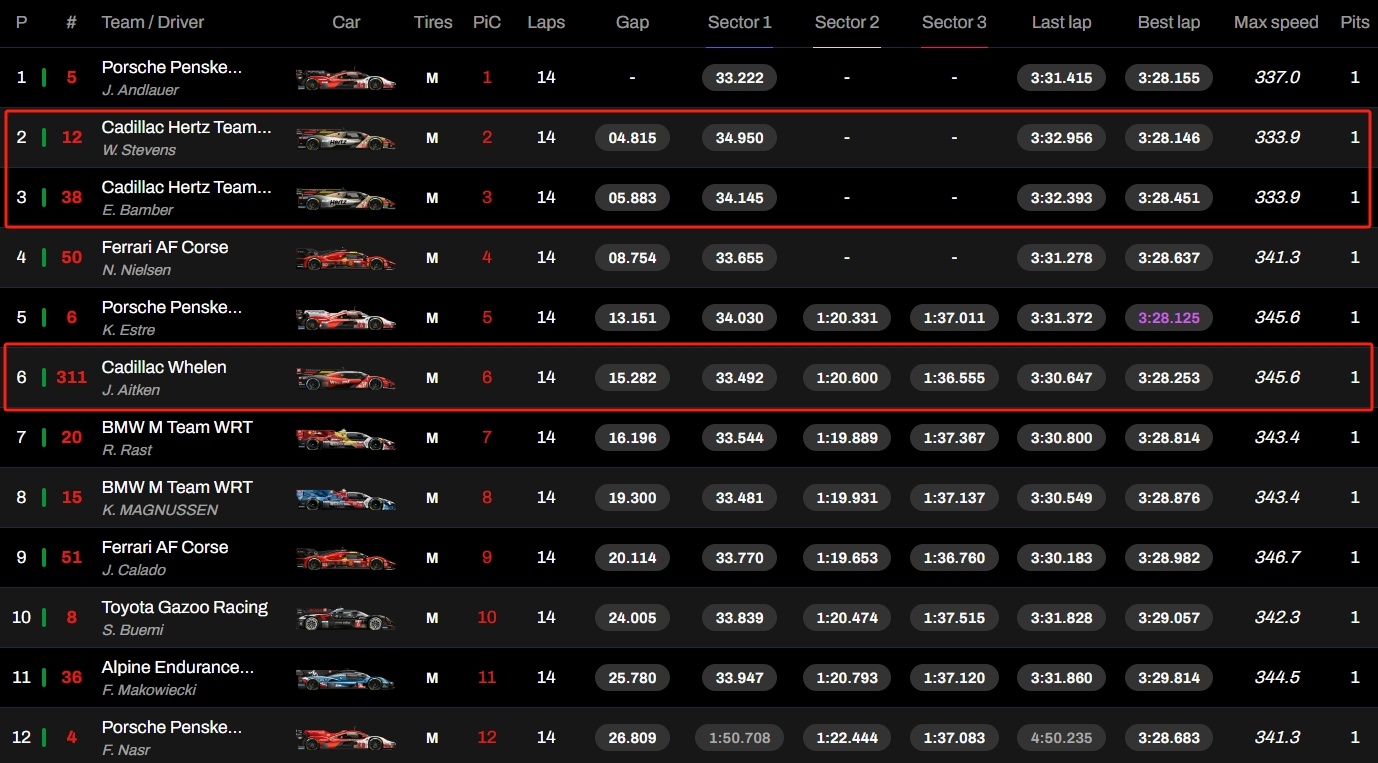
Task: Click the Max speed column header
Action: tap(1276, 22)
